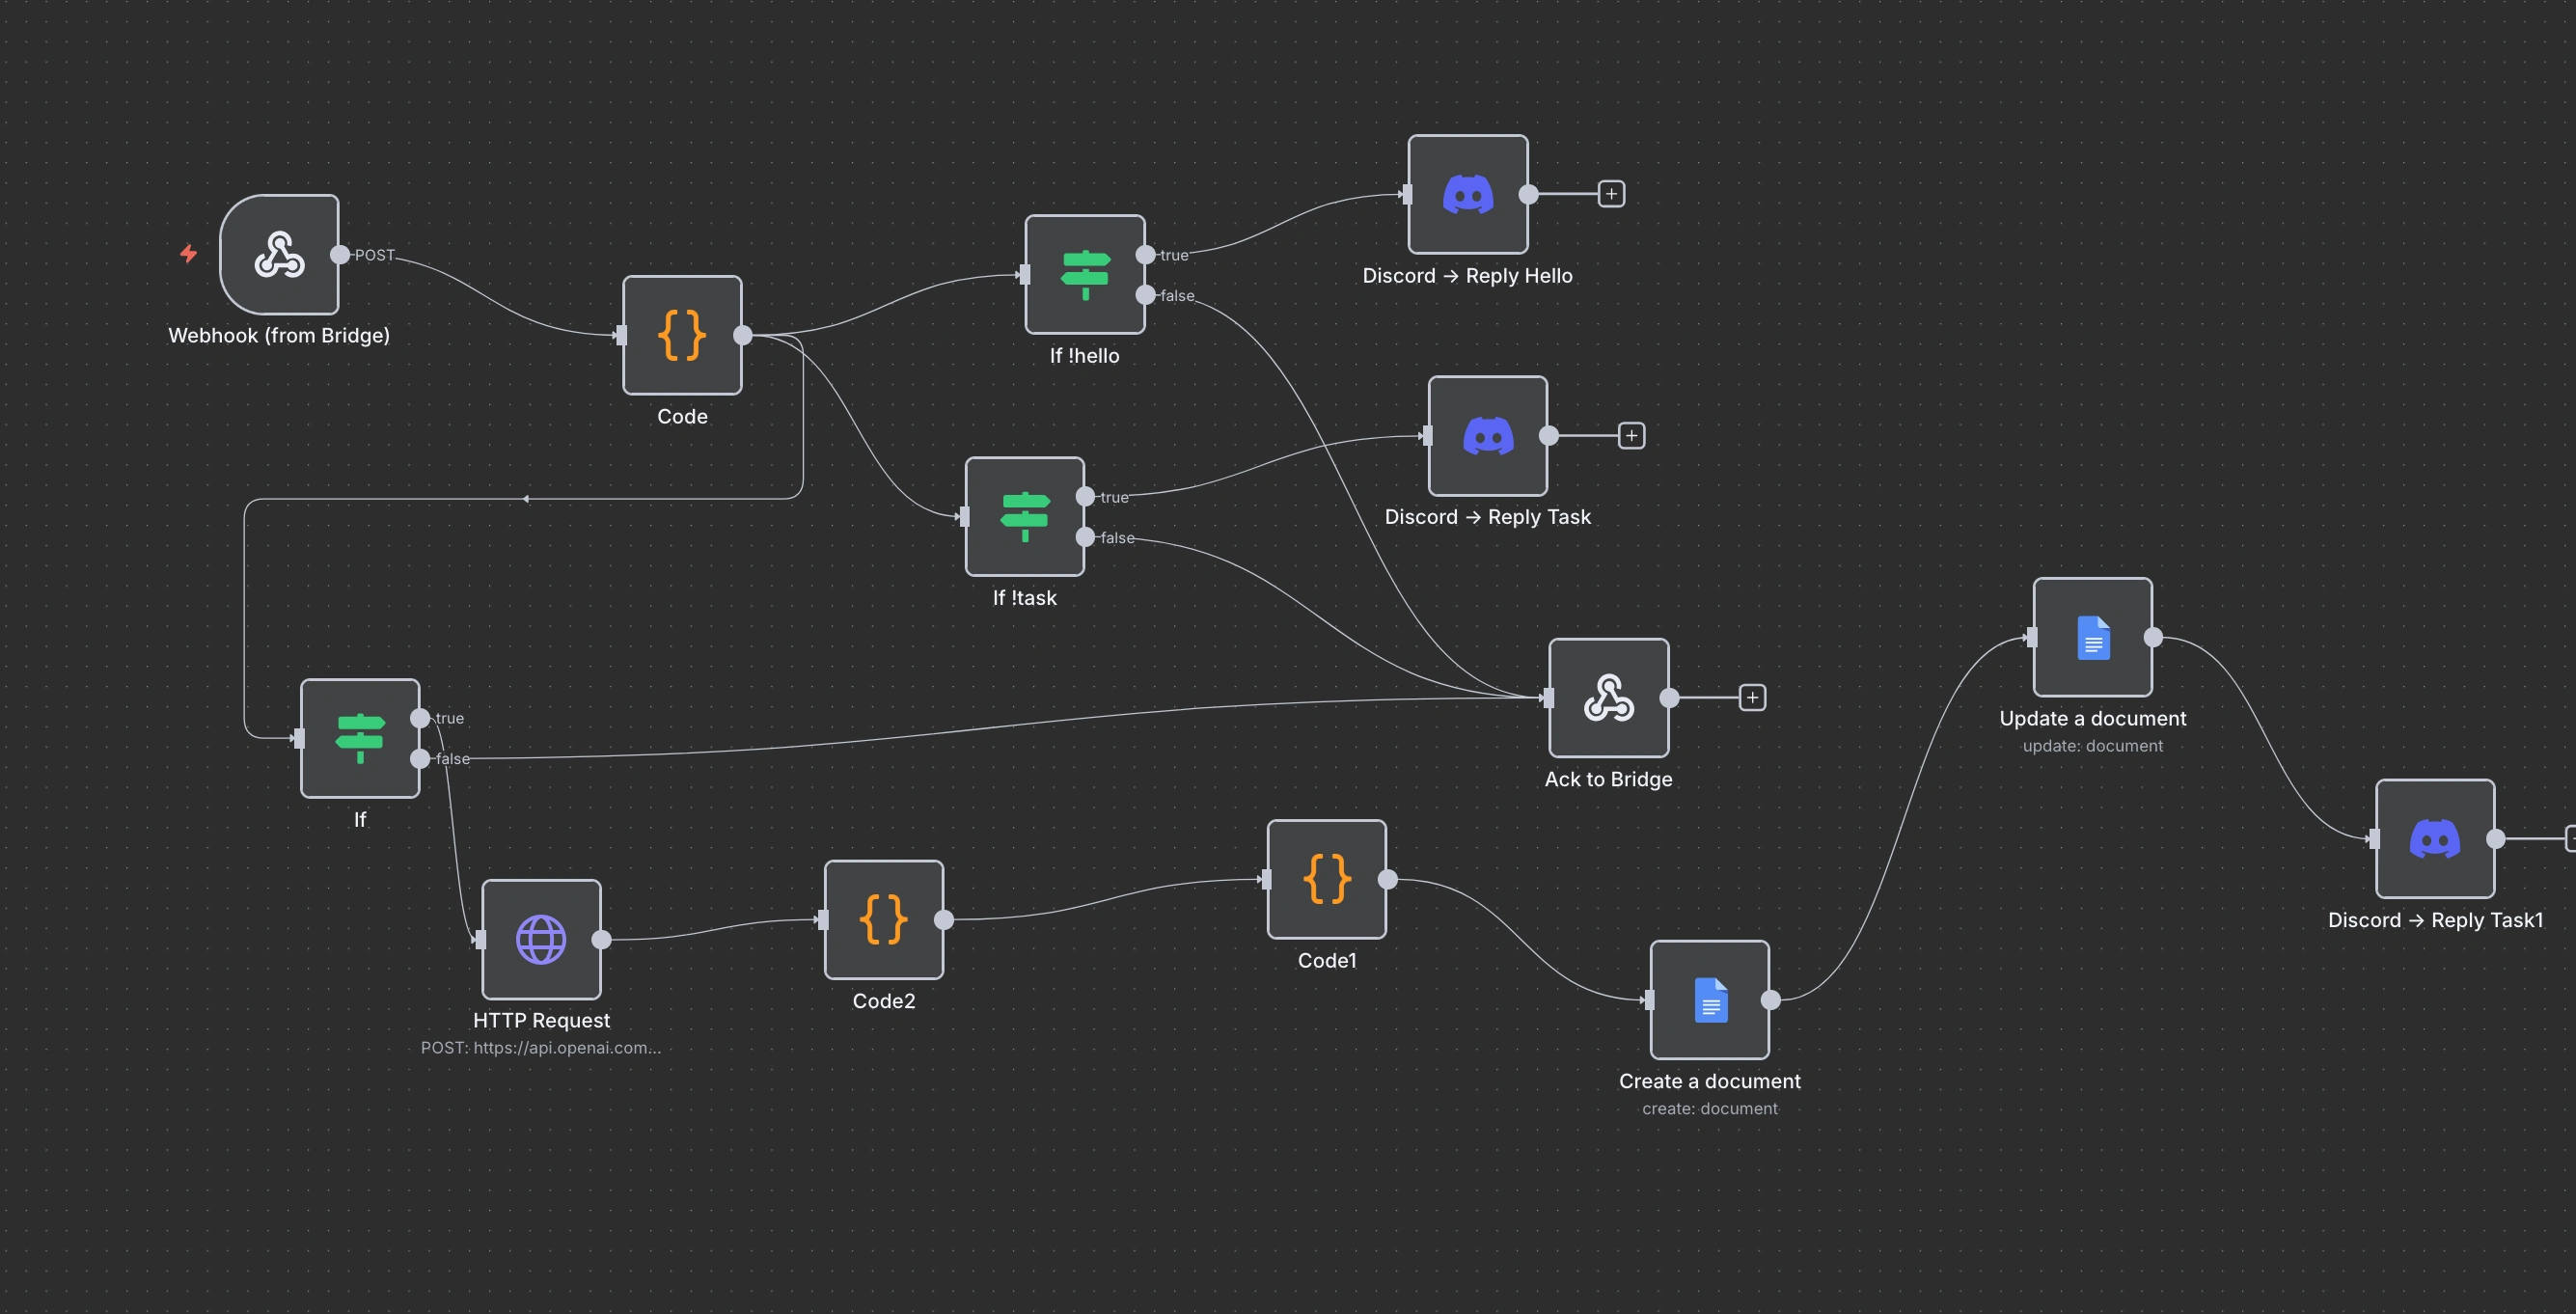Image resolution: width=2576 pixels, height=1314 pixels.
Task: Select the Code2 node
Action: pos(883,919)
